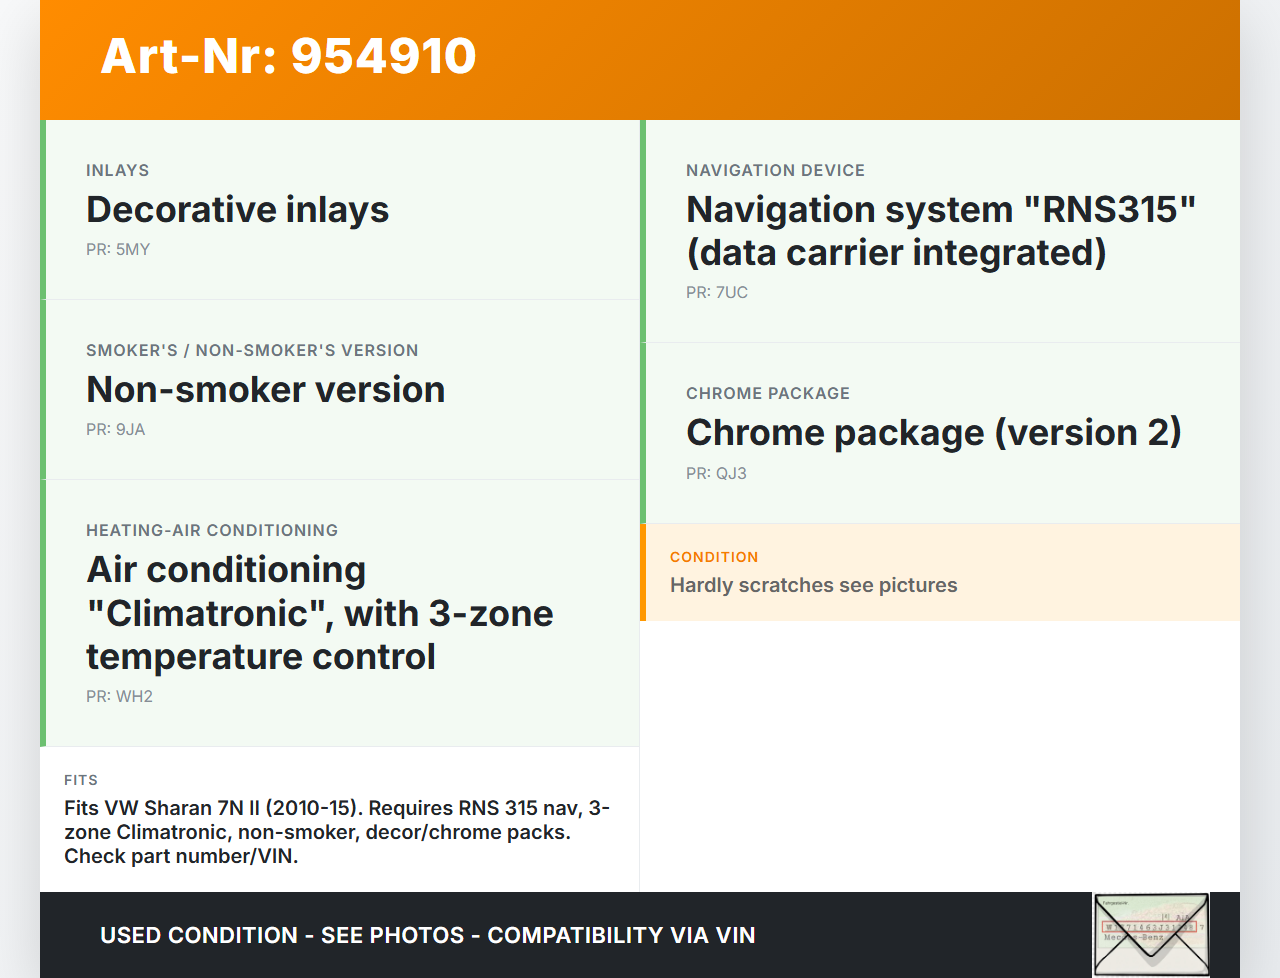Select the Non-smoker version heading

(265, 390)
